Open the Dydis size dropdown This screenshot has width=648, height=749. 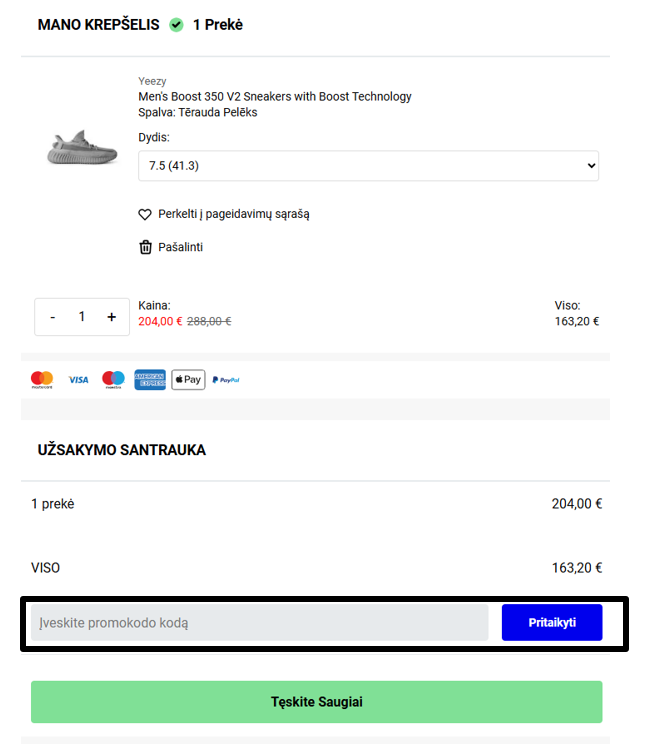[368, 166]
